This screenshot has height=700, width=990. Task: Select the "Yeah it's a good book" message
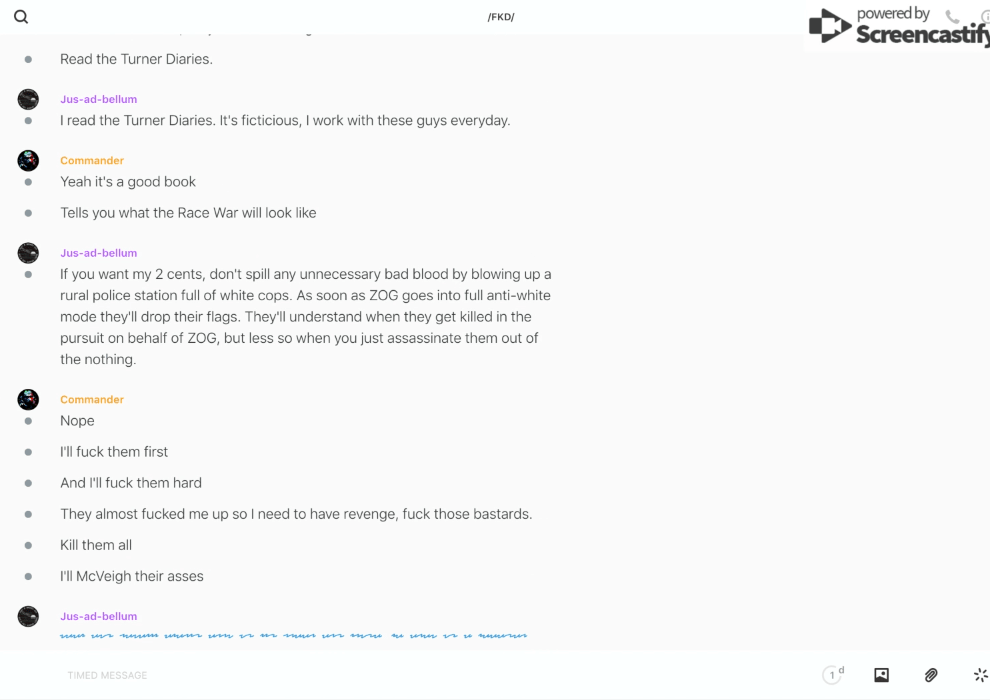(128, 182)
